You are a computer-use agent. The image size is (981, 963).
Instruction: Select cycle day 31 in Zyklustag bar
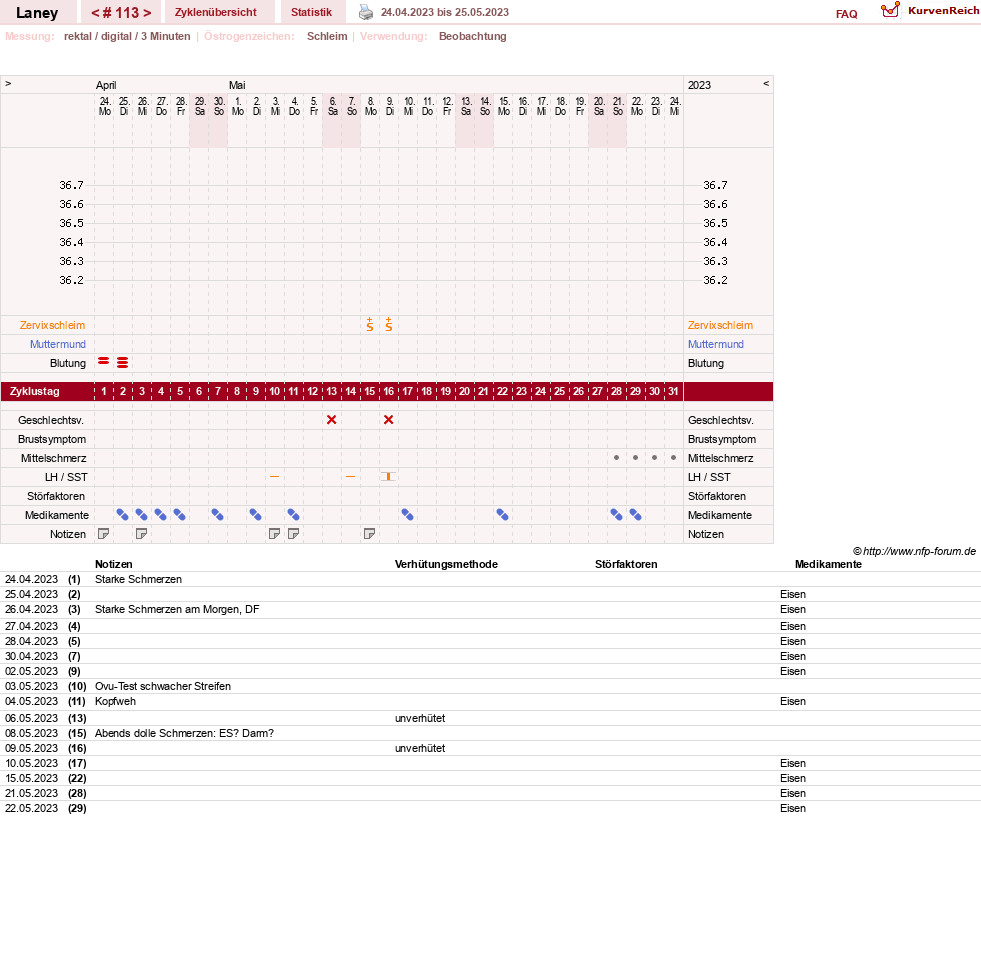(x=673, y=391)
